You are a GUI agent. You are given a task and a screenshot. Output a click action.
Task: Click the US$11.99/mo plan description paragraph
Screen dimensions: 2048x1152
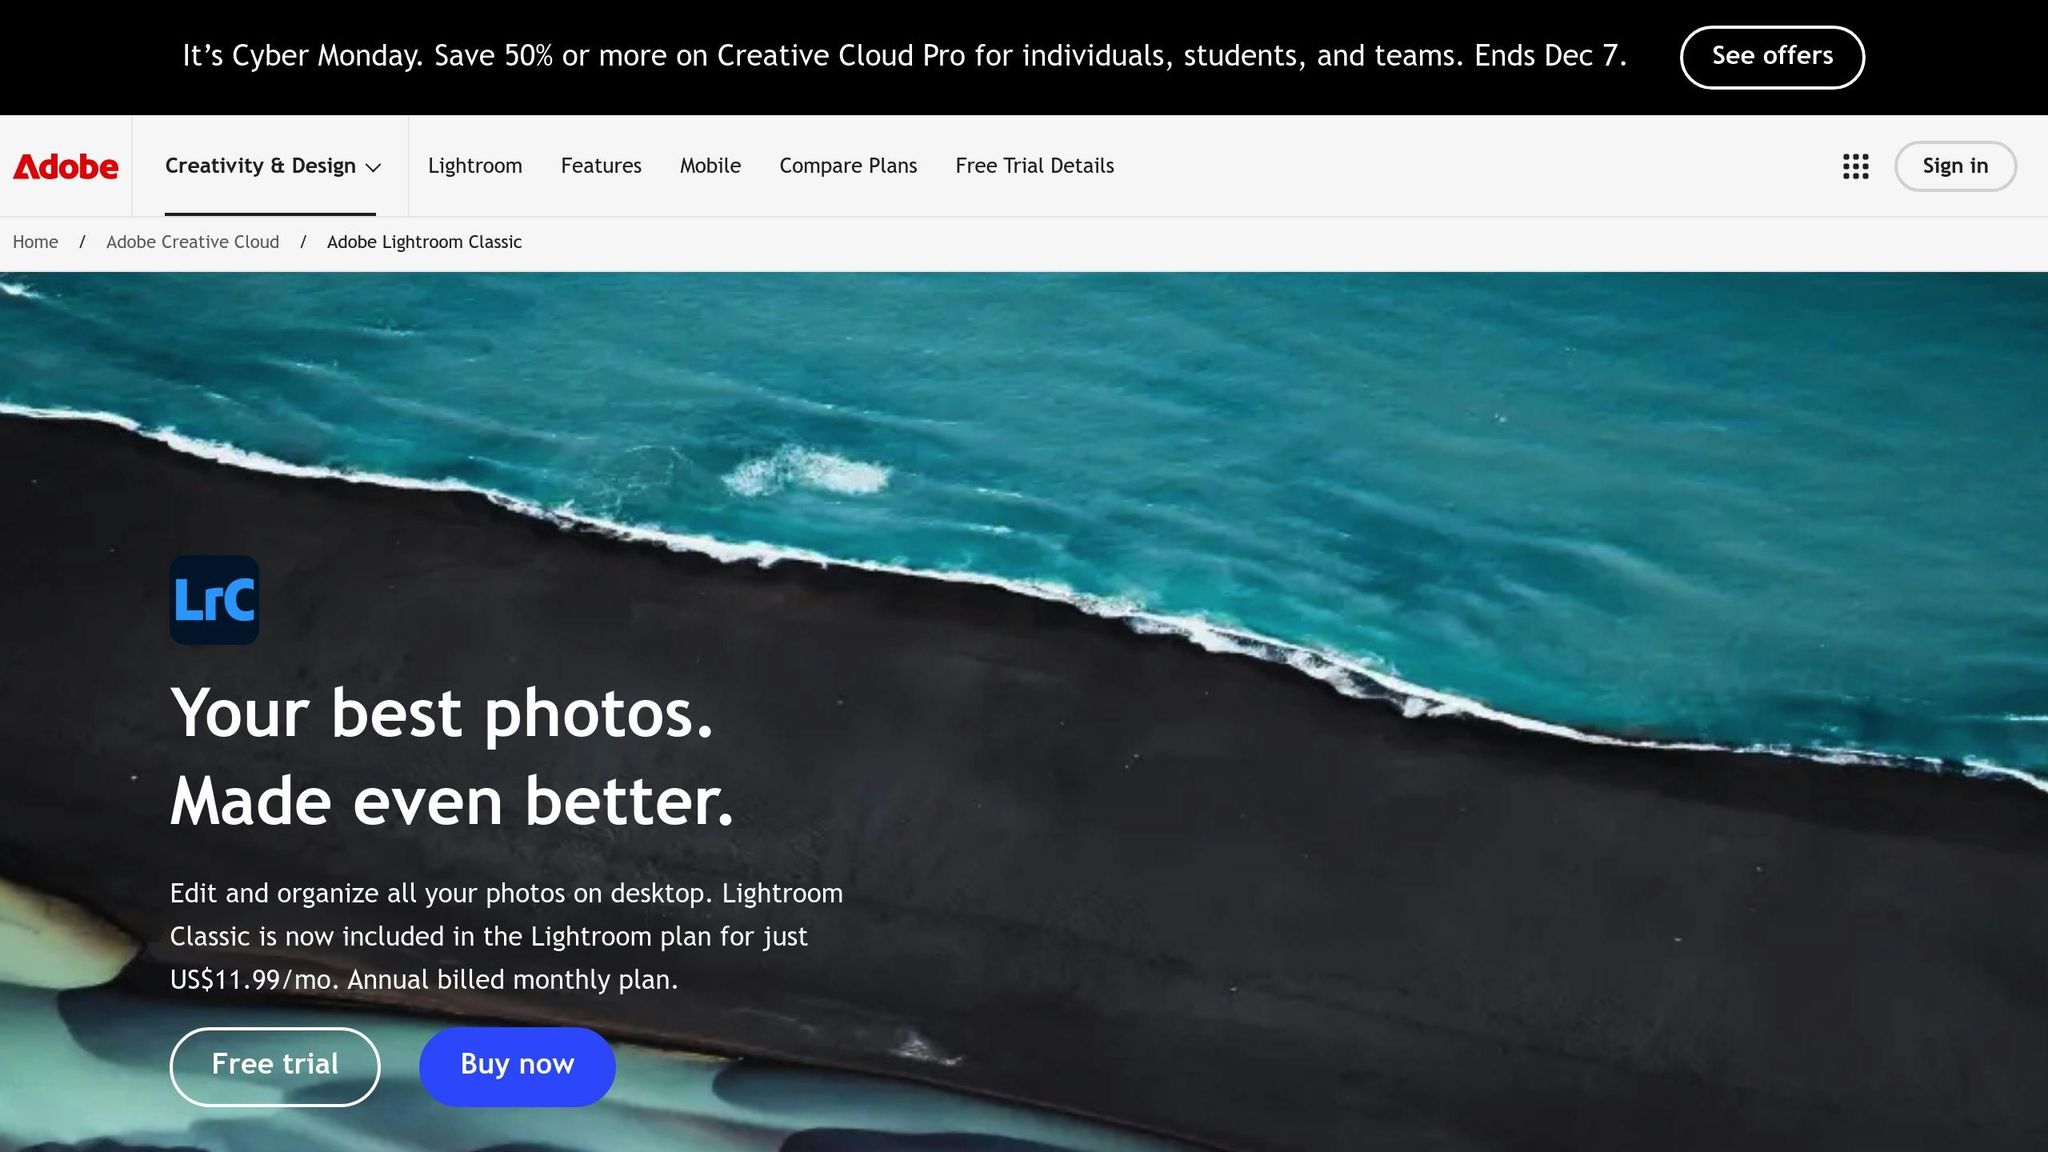(x=506, y=936)
